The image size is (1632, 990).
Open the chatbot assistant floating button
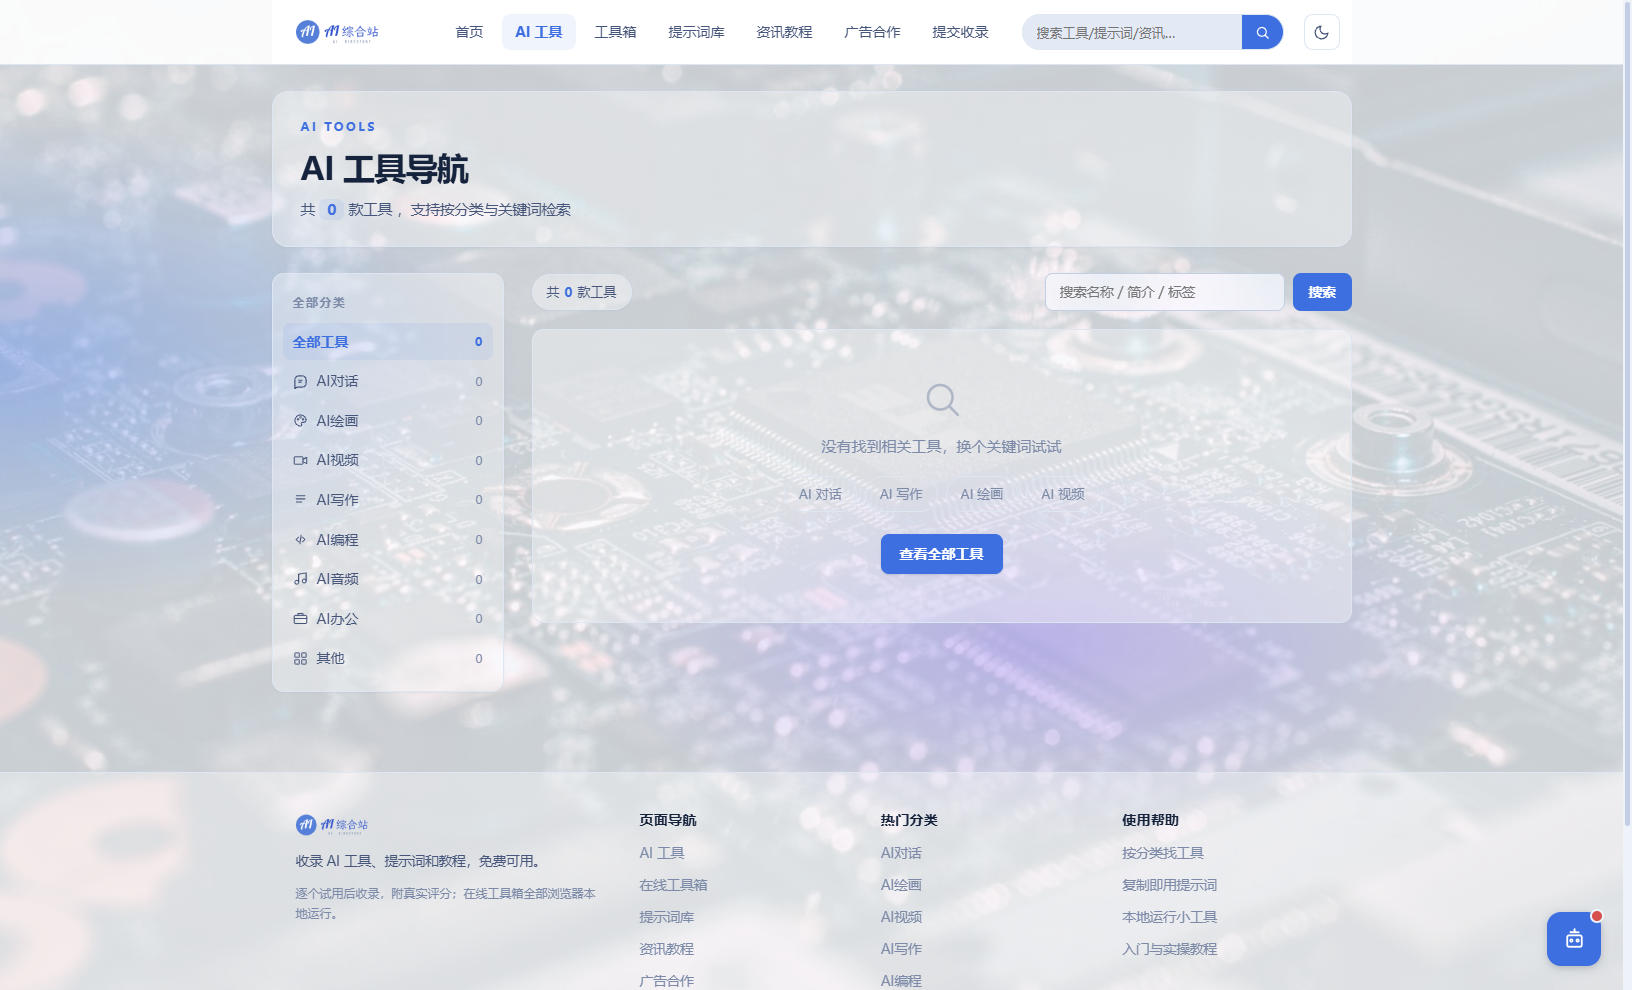point(1574,939)
